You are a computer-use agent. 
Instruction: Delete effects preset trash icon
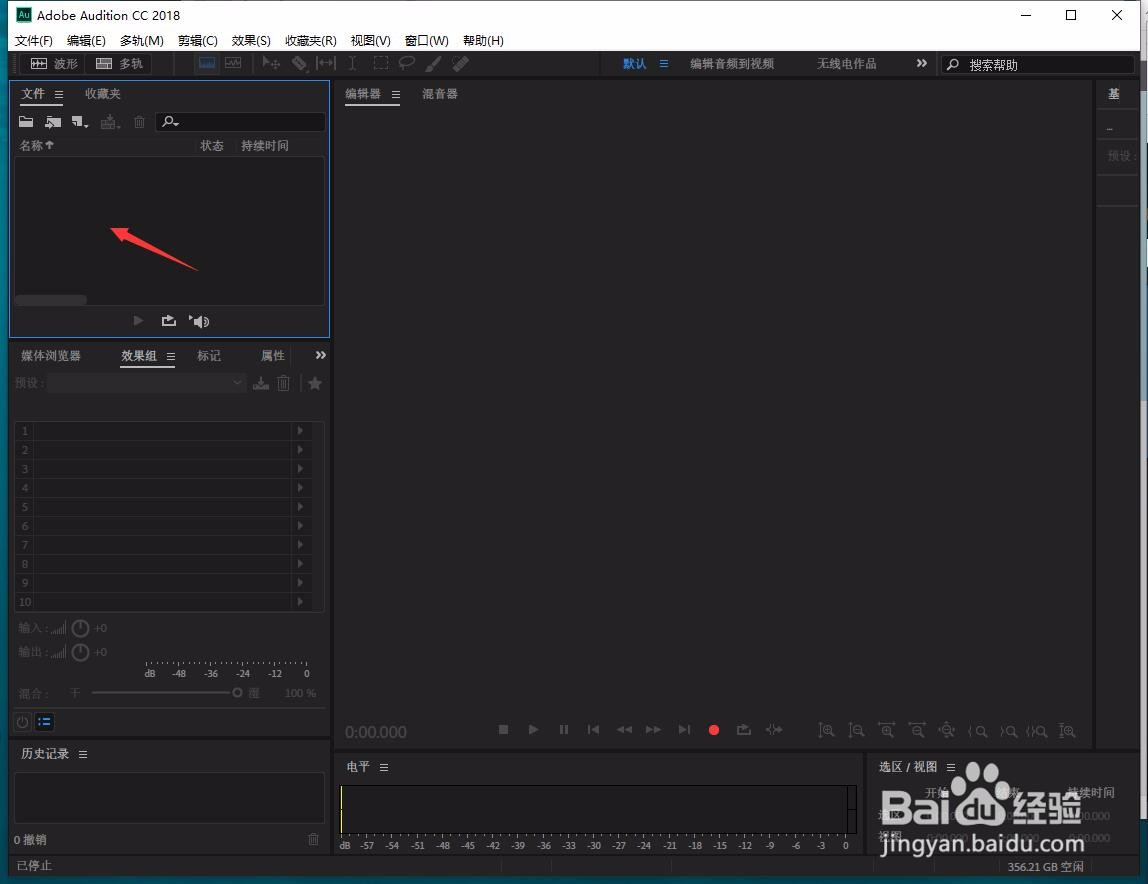click(284, 383)
